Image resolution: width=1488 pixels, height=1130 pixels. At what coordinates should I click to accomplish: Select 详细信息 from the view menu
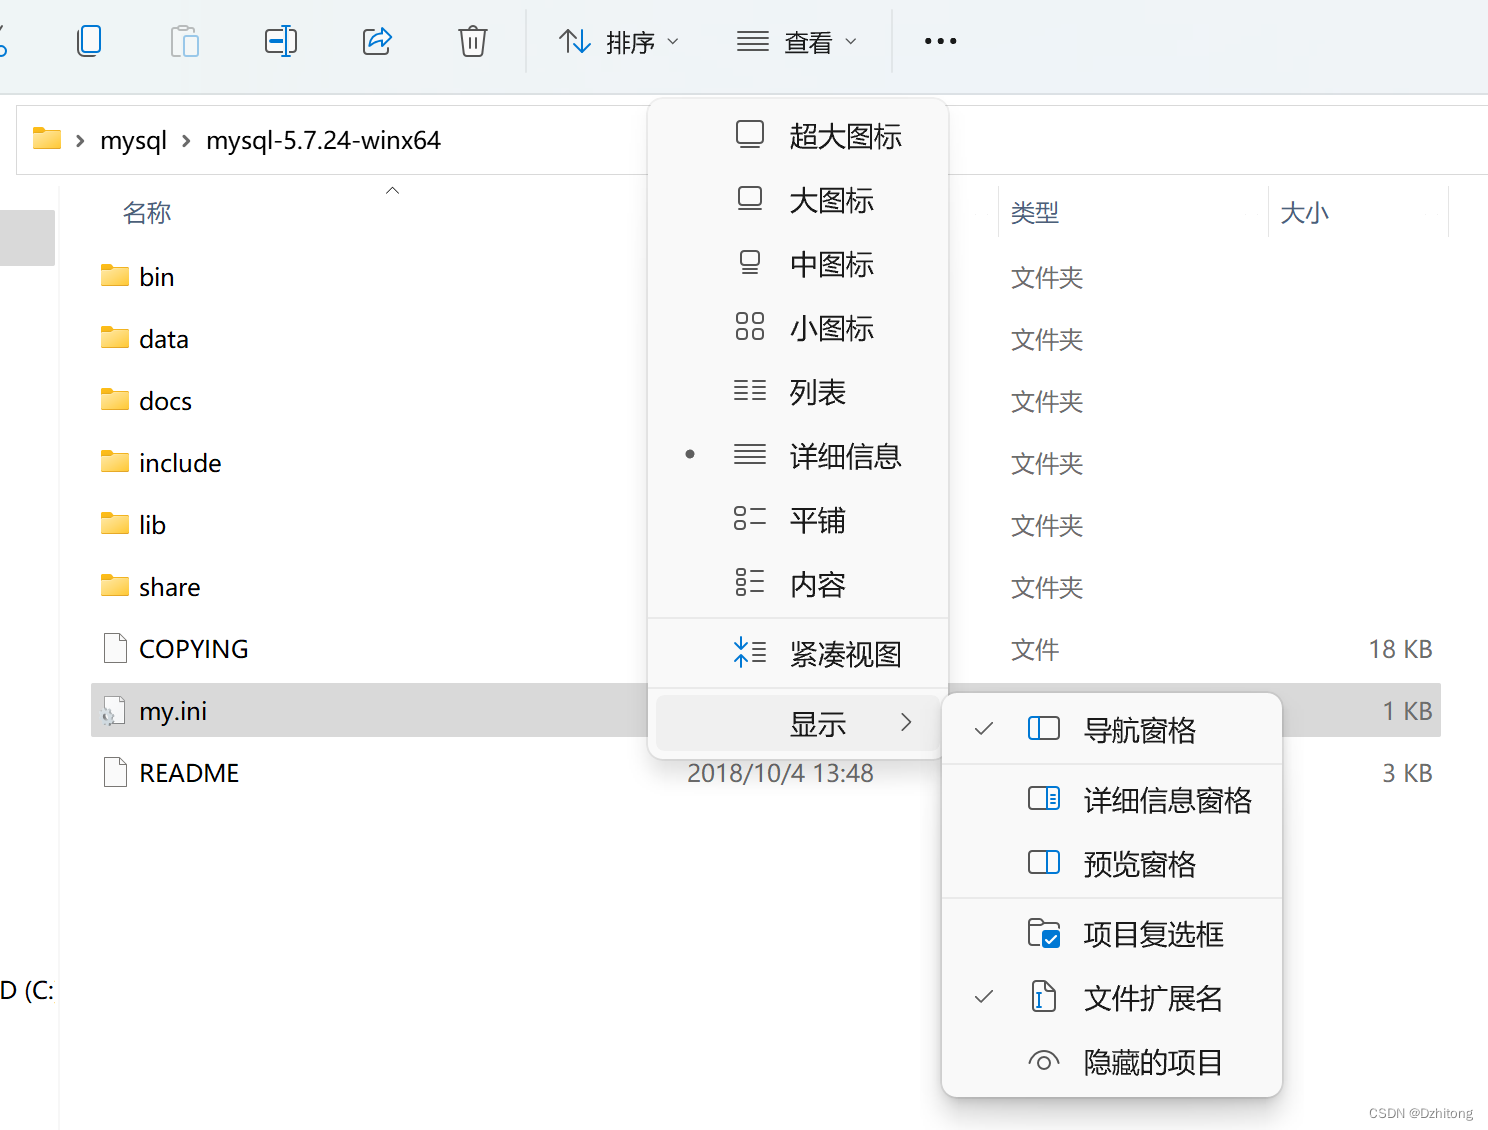[x=844, y=456]
